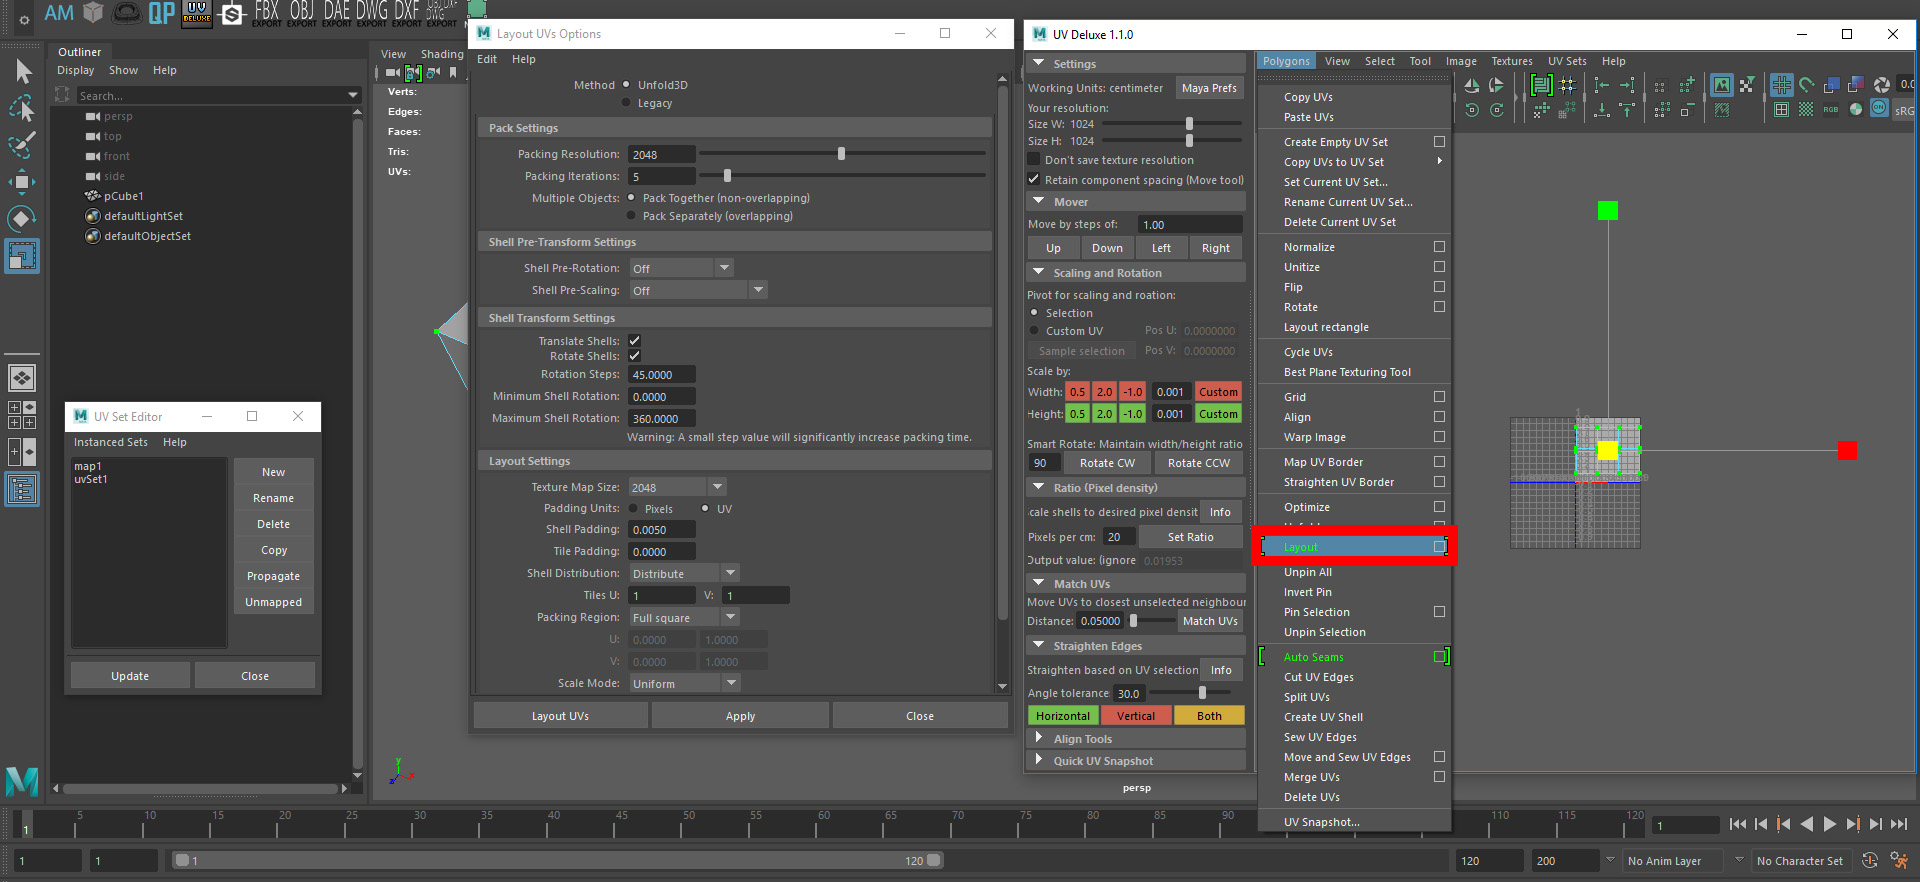The image size is (1920, 882).
Task: Click the Layout UVs button
Action: click(x=560, y=716)
